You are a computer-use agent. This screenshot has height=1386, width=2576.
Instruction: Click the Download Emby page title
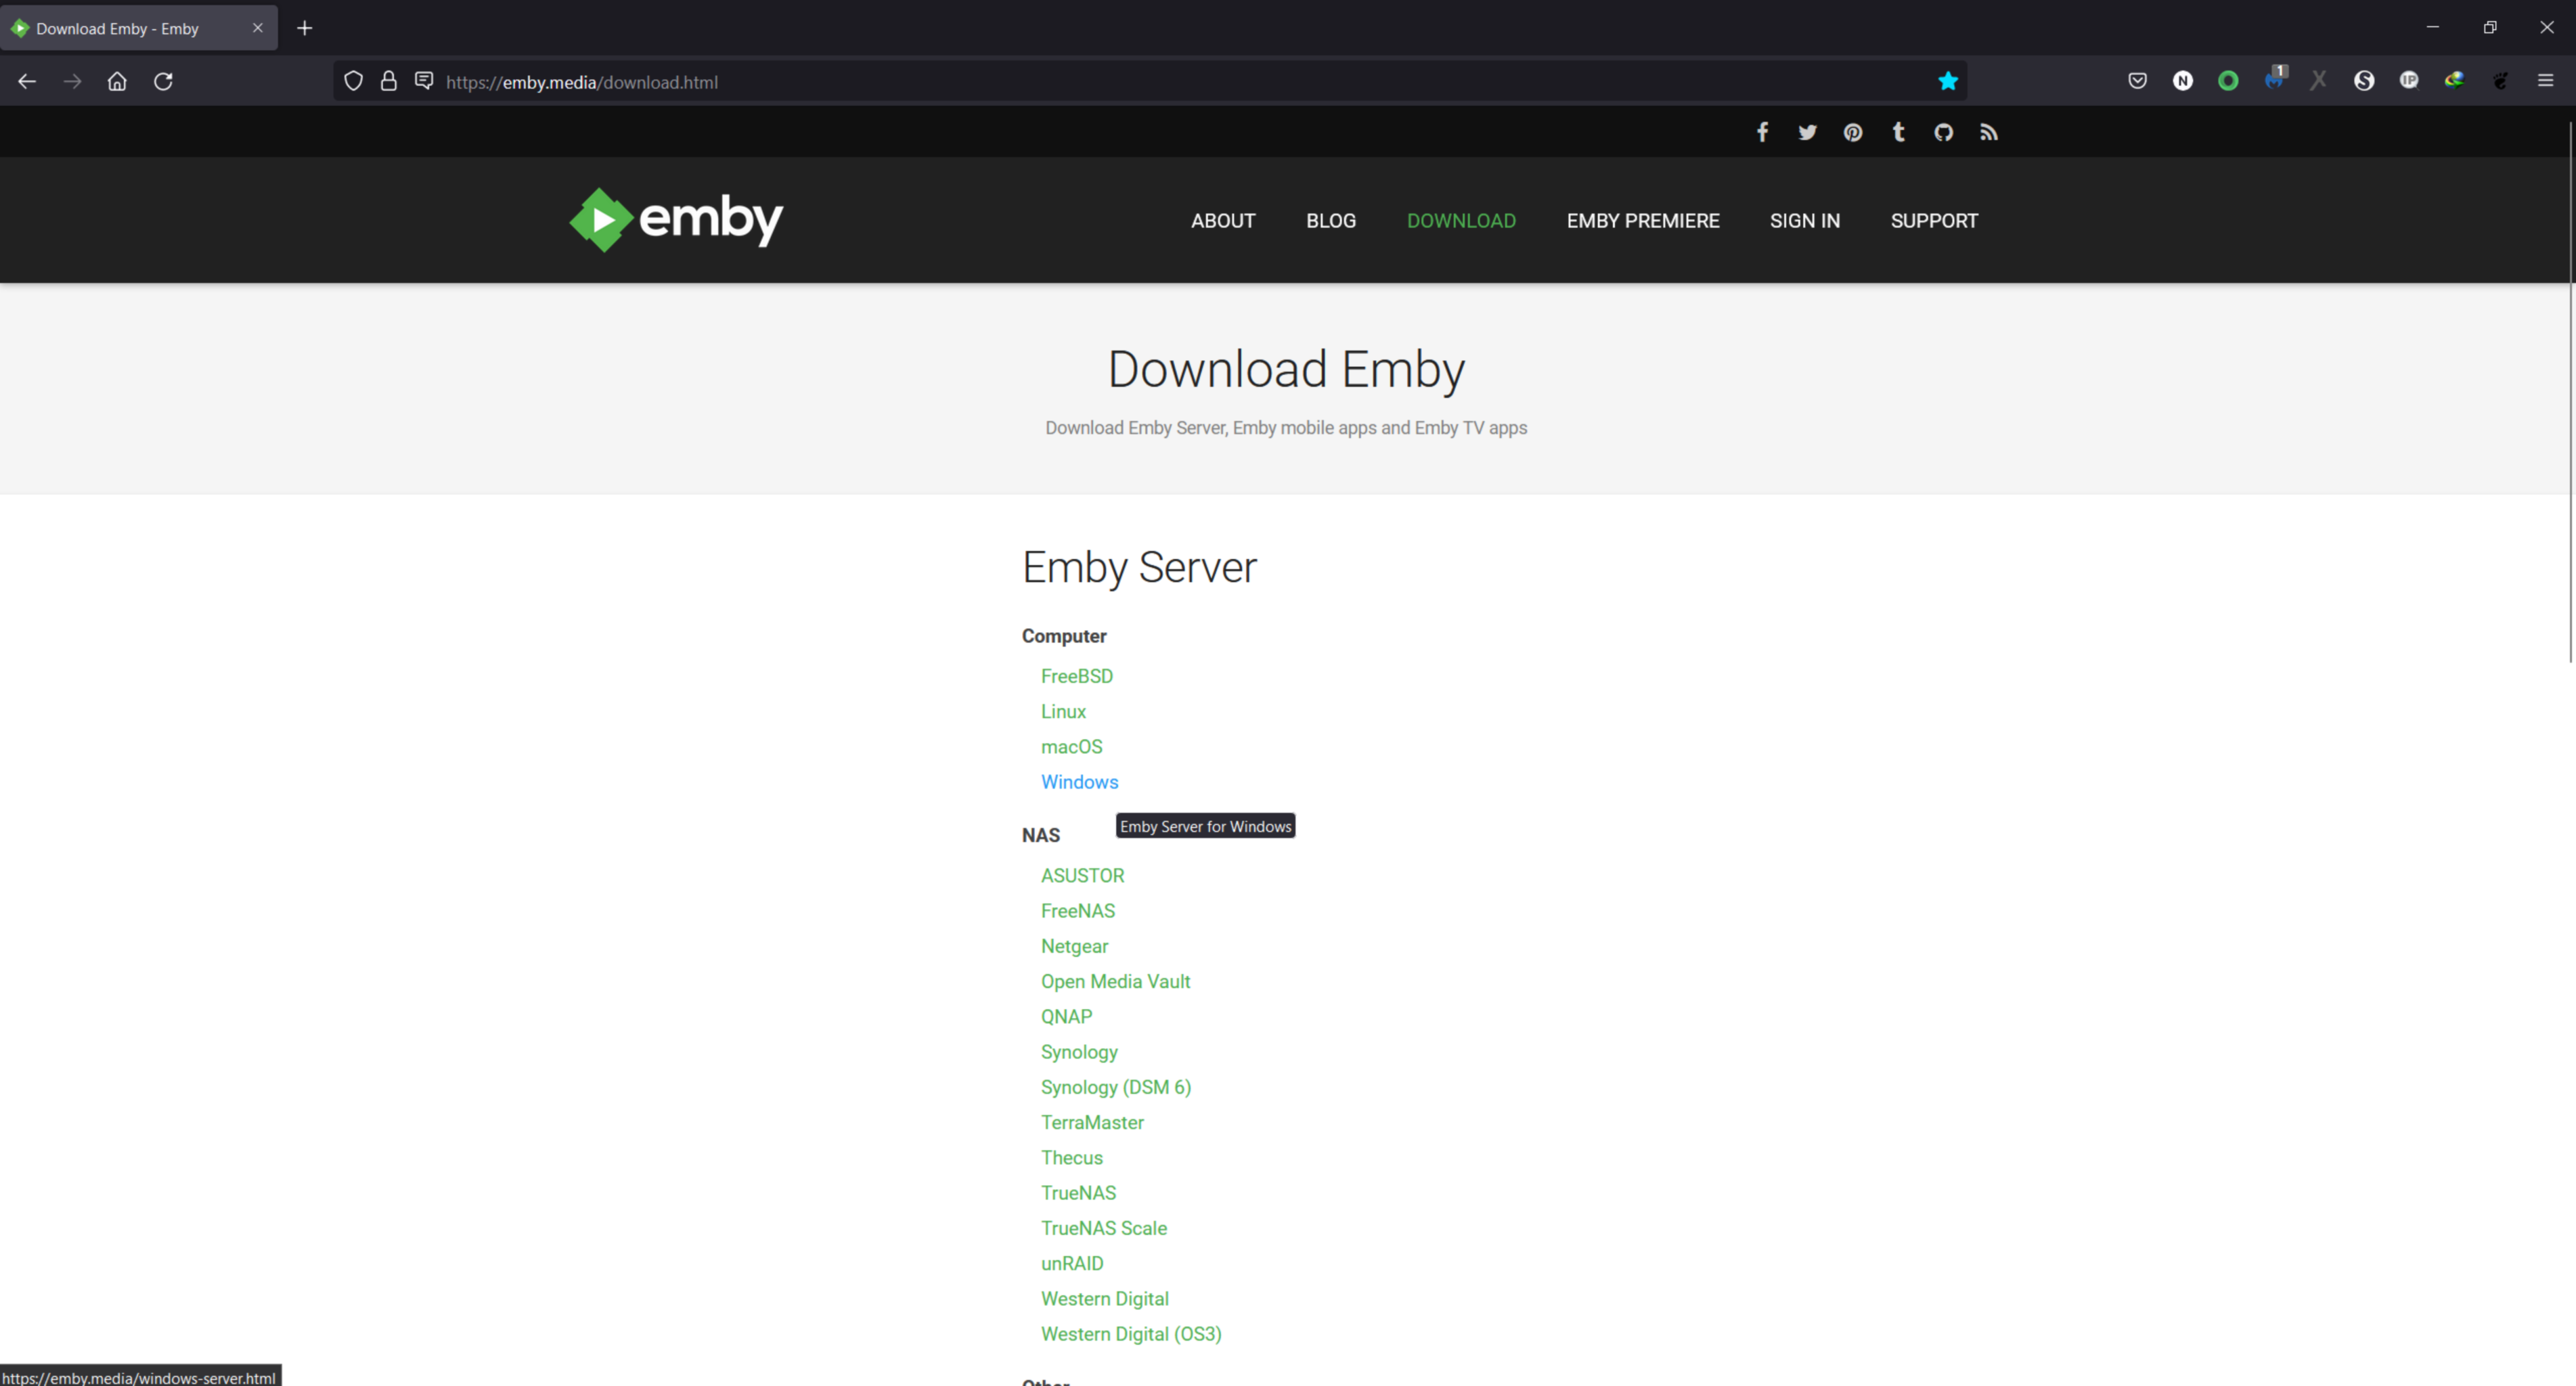[x=1286, y=369]
